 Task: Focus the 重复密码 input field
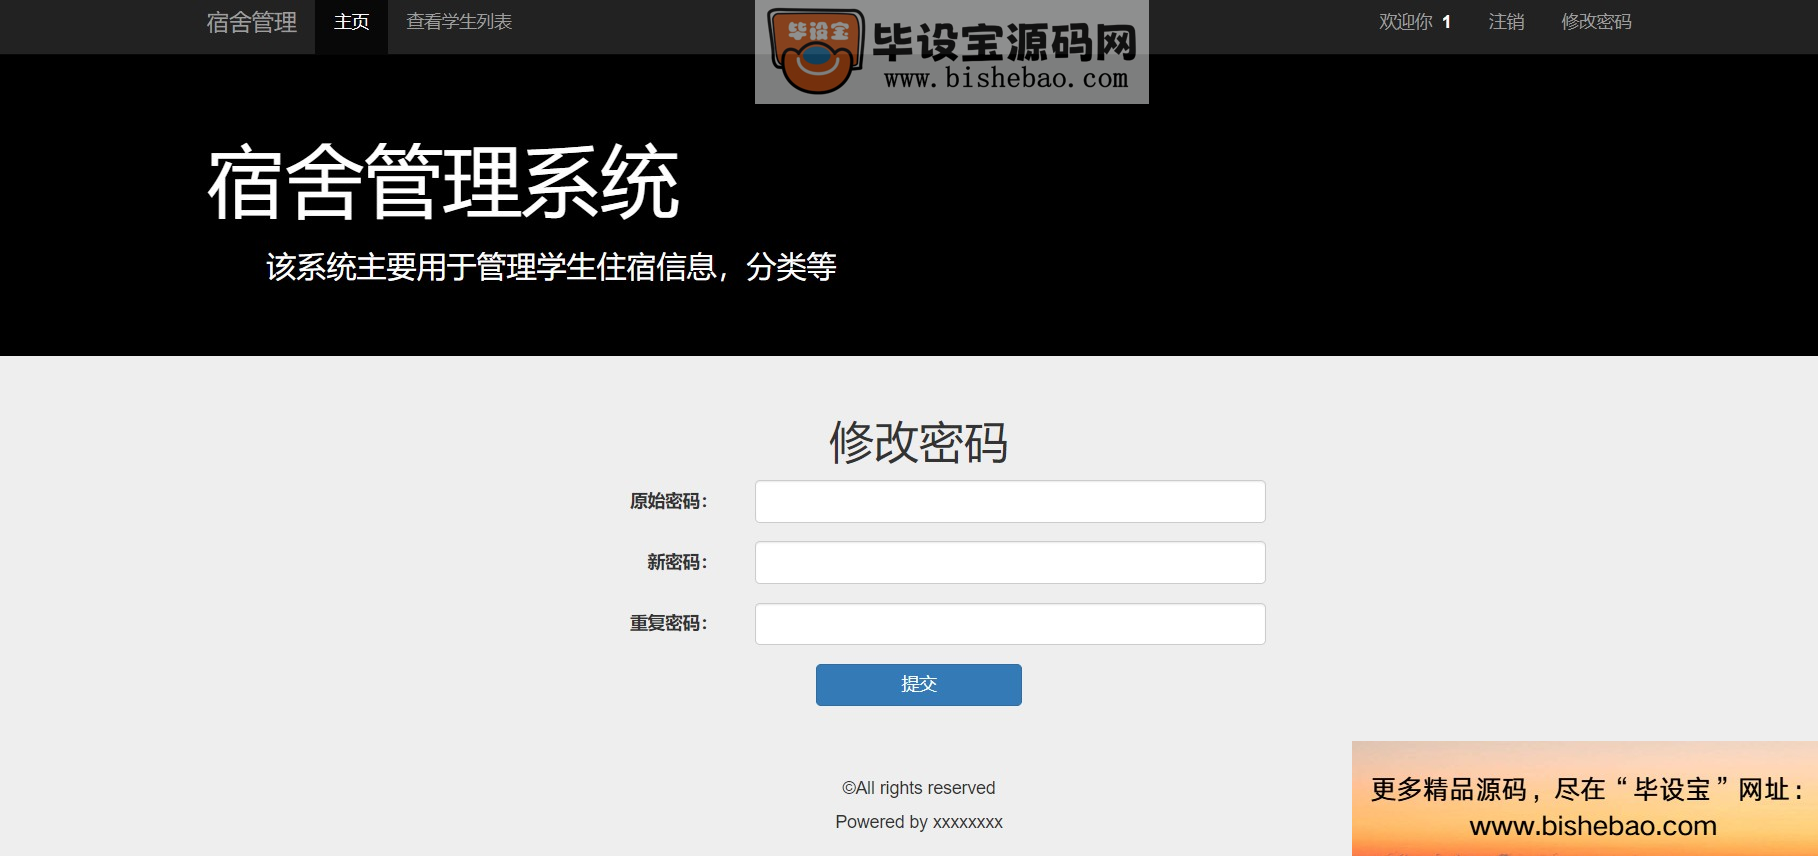coord(1010,624)
